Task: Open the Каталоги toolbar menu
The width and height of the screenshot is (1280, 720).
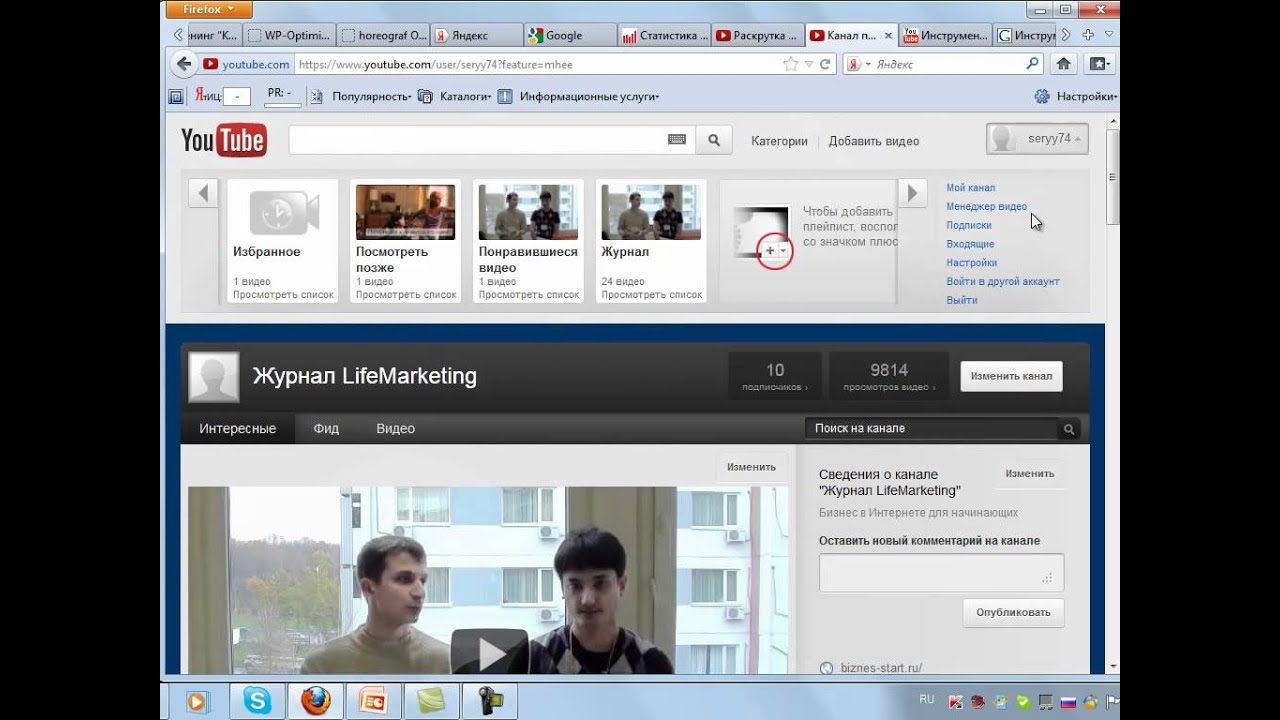Action: tap(455, 97)
